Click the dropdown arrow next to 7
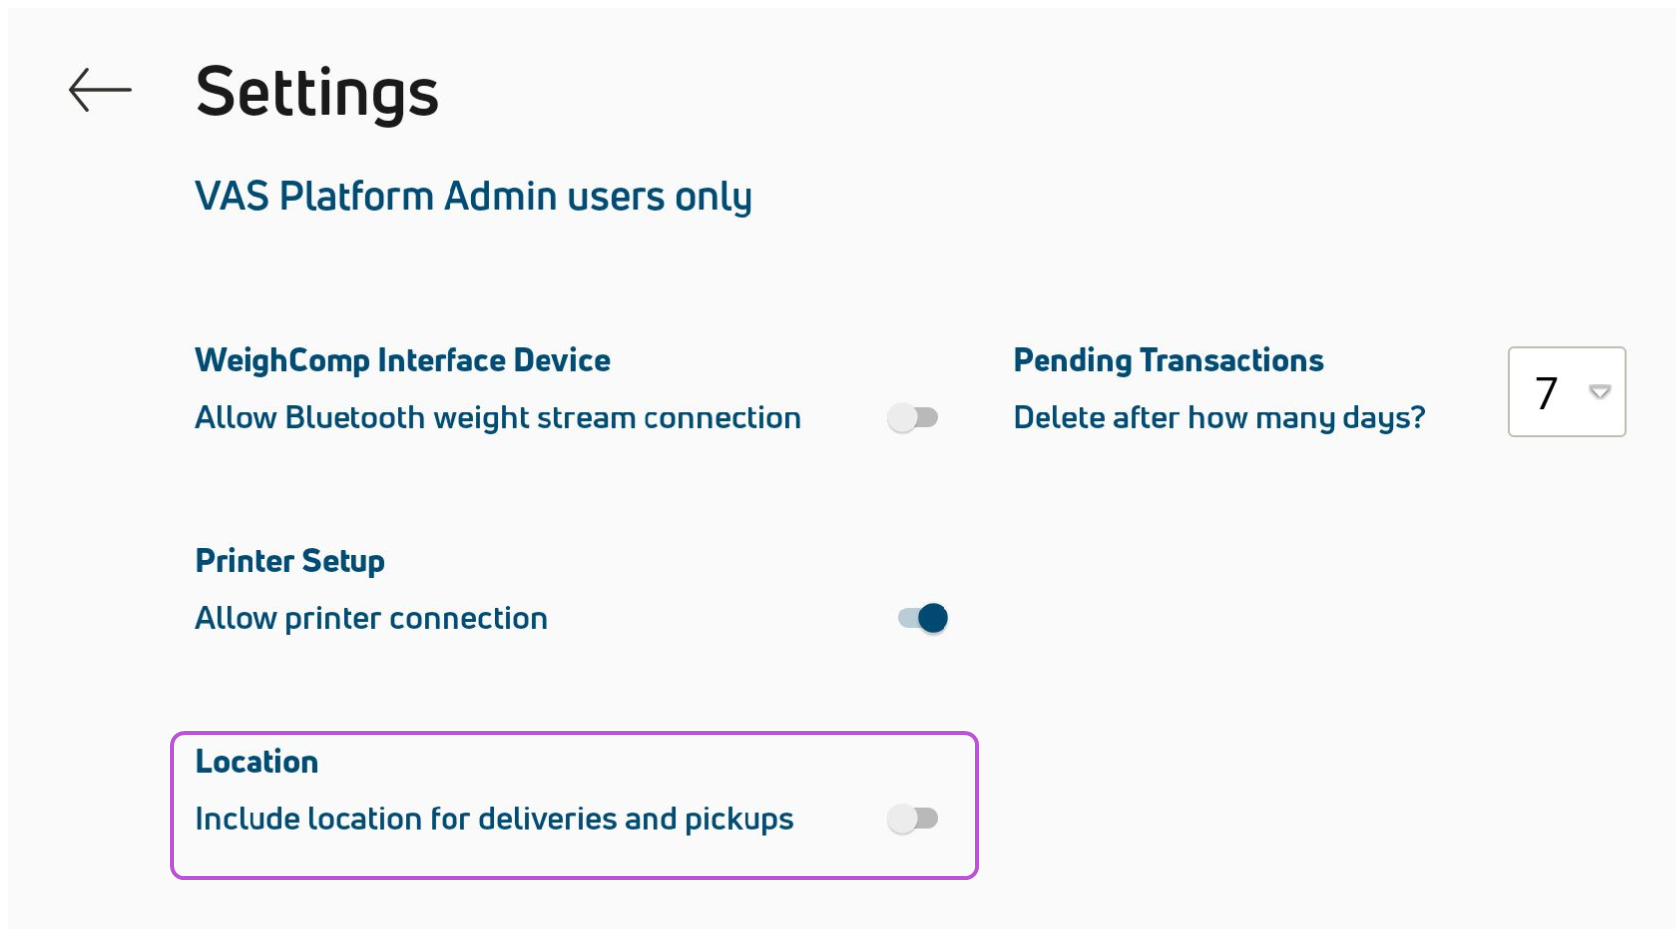This screenshot has width=1676, height=929. coord(1600,392)
